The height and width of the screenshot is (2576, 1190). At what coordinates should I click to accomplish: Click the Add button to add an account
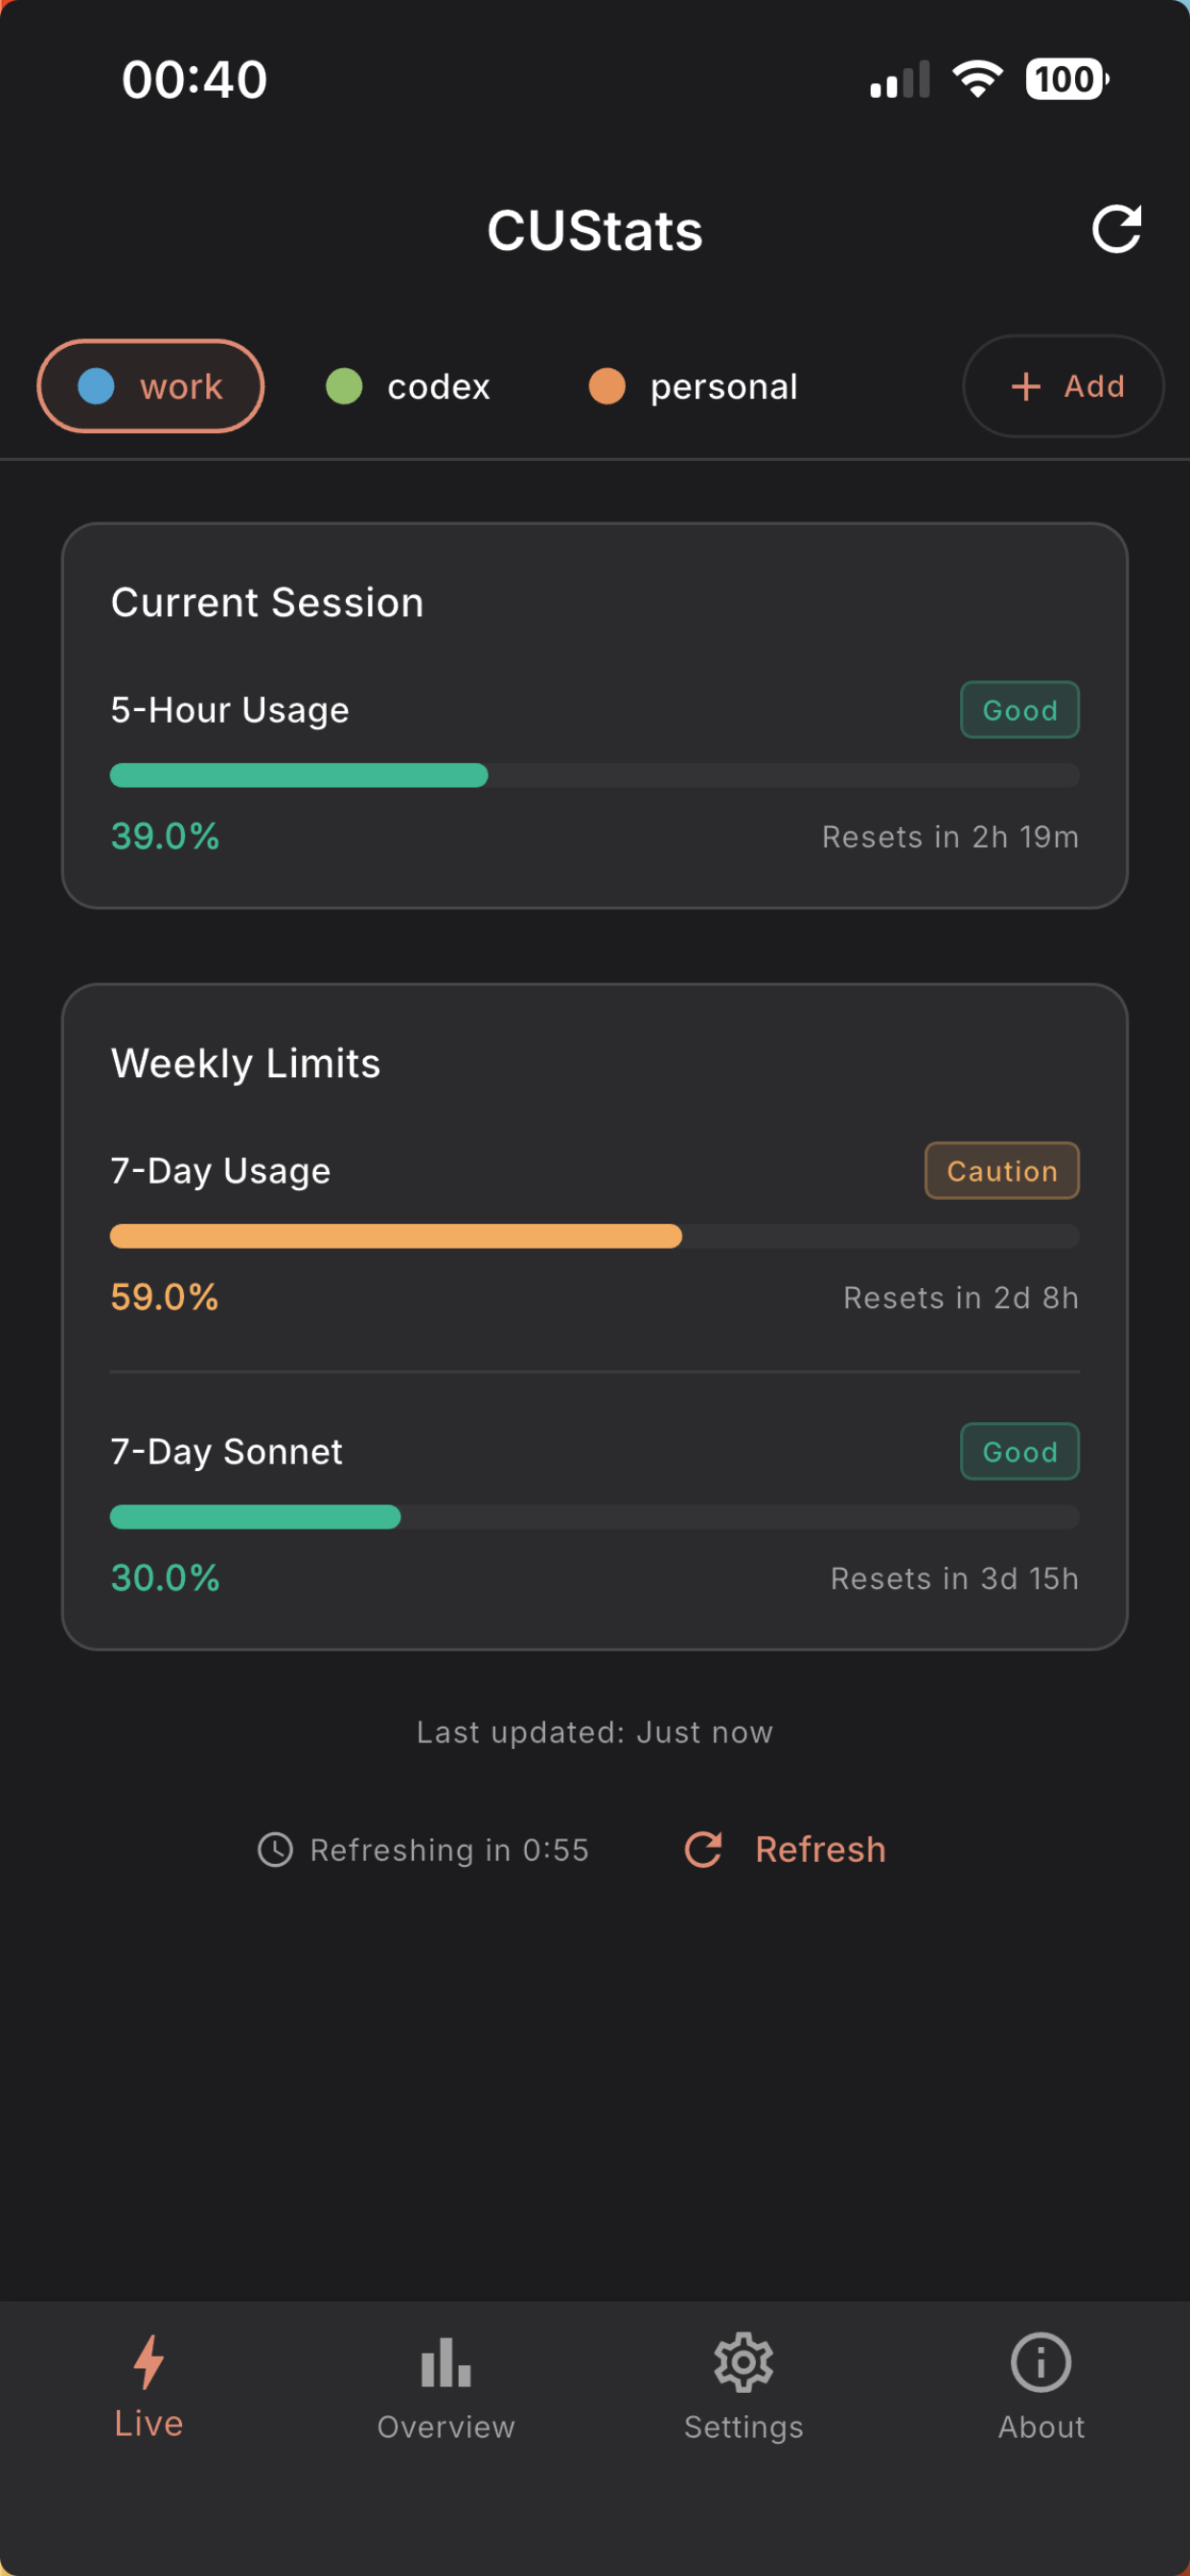click(1062, 385)
